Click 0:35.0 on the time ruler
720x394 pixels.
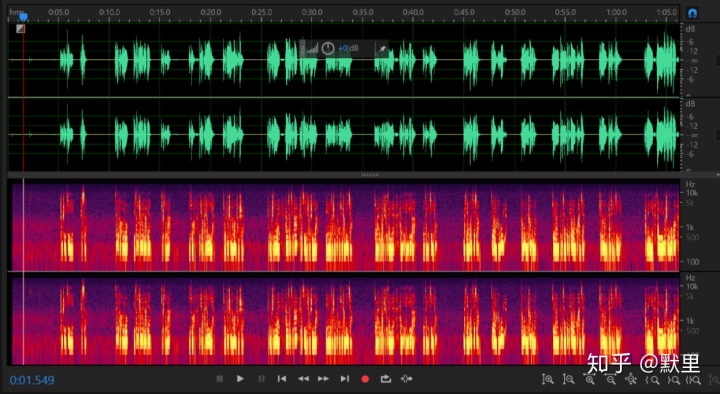[x=363, y=12]
